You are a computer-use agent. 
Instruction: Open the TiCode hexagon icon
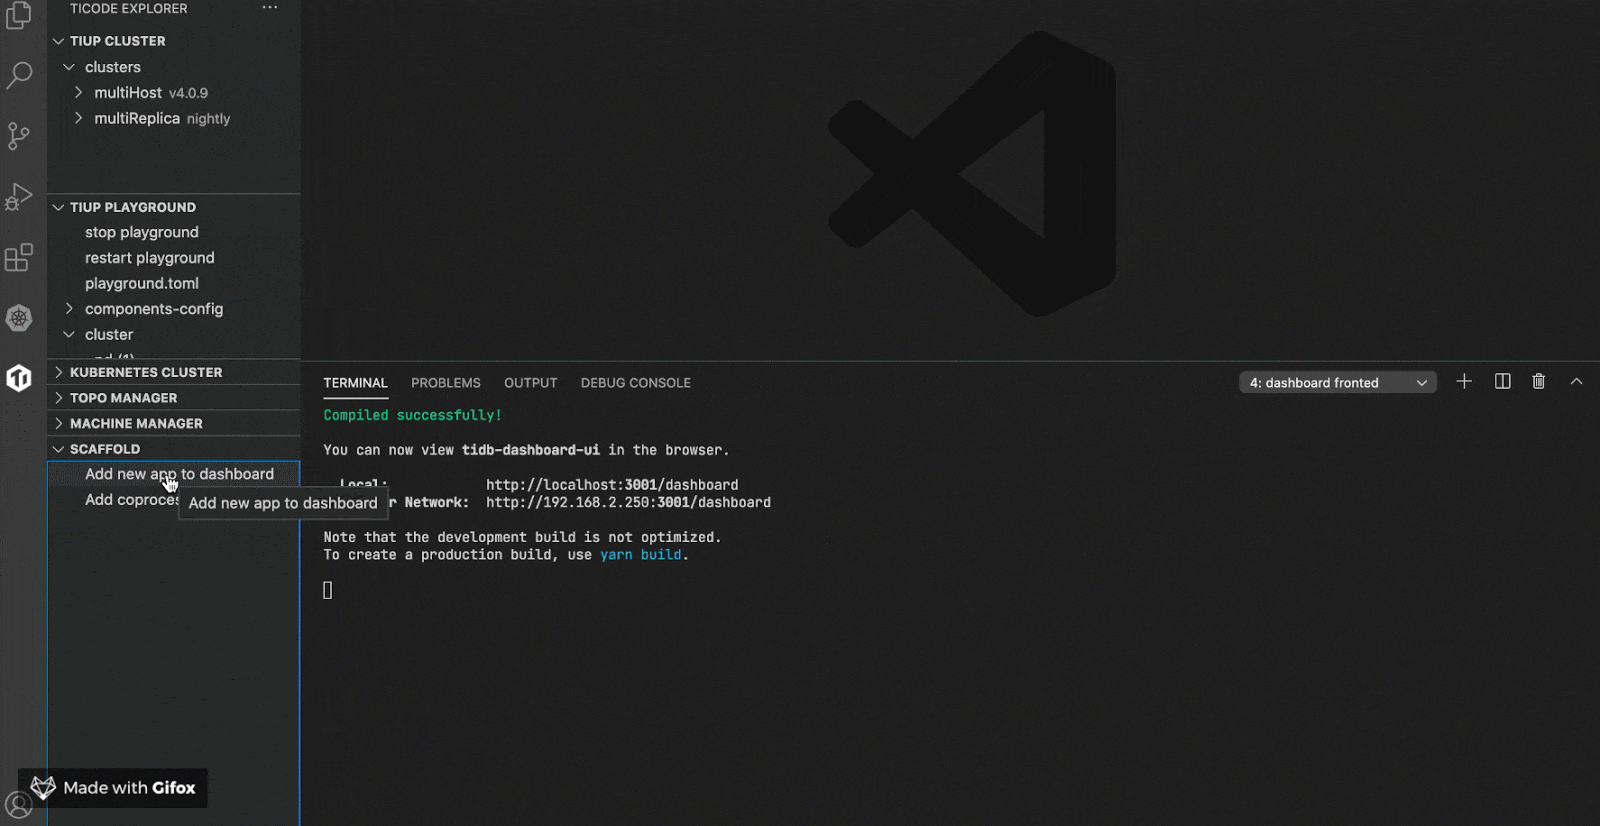tap(19, 378)
